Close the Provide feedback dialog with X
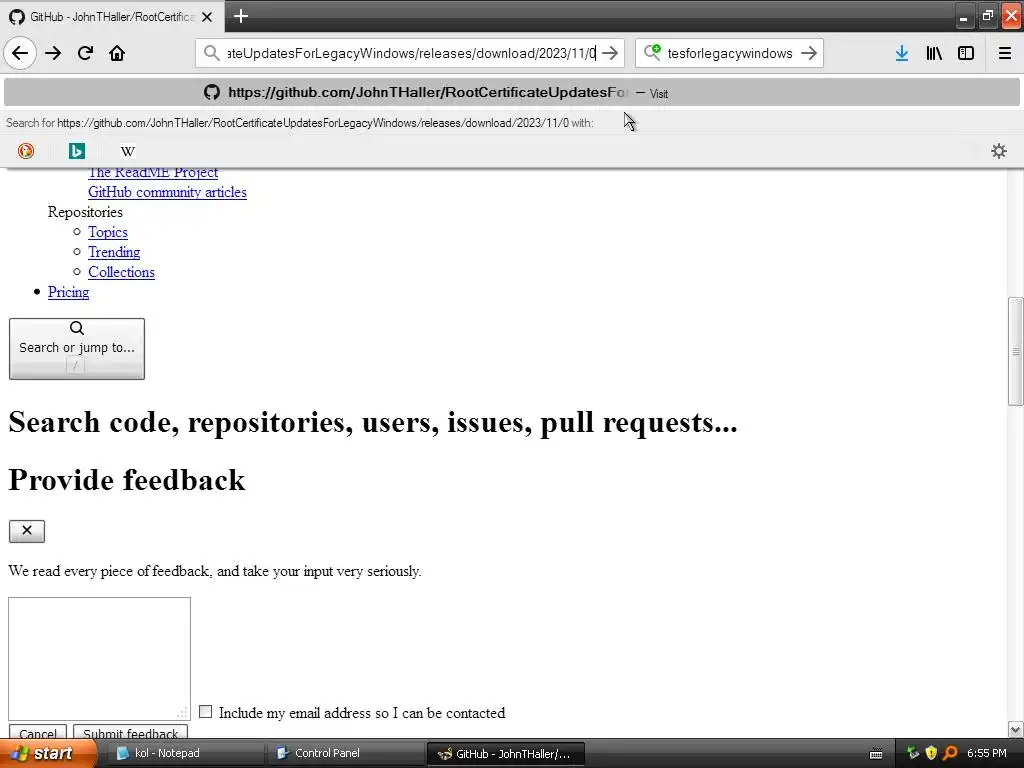The height and width of the screenshot is (768, 1024). [x=27, y=531]
